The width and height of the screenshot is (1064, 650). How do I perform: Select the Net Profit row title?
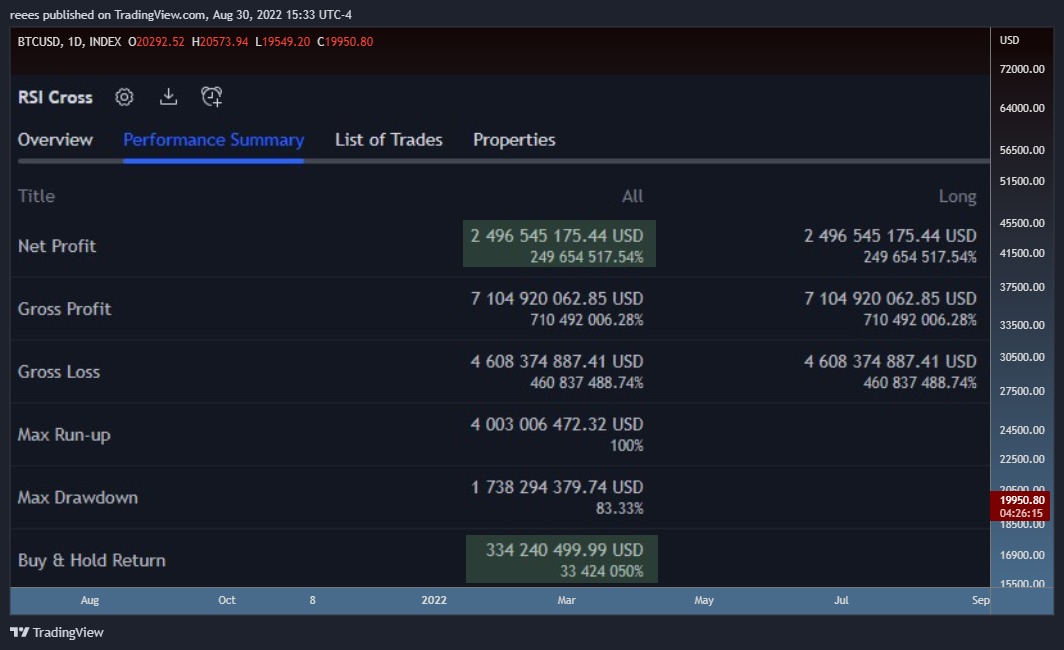tap(57, 246)
